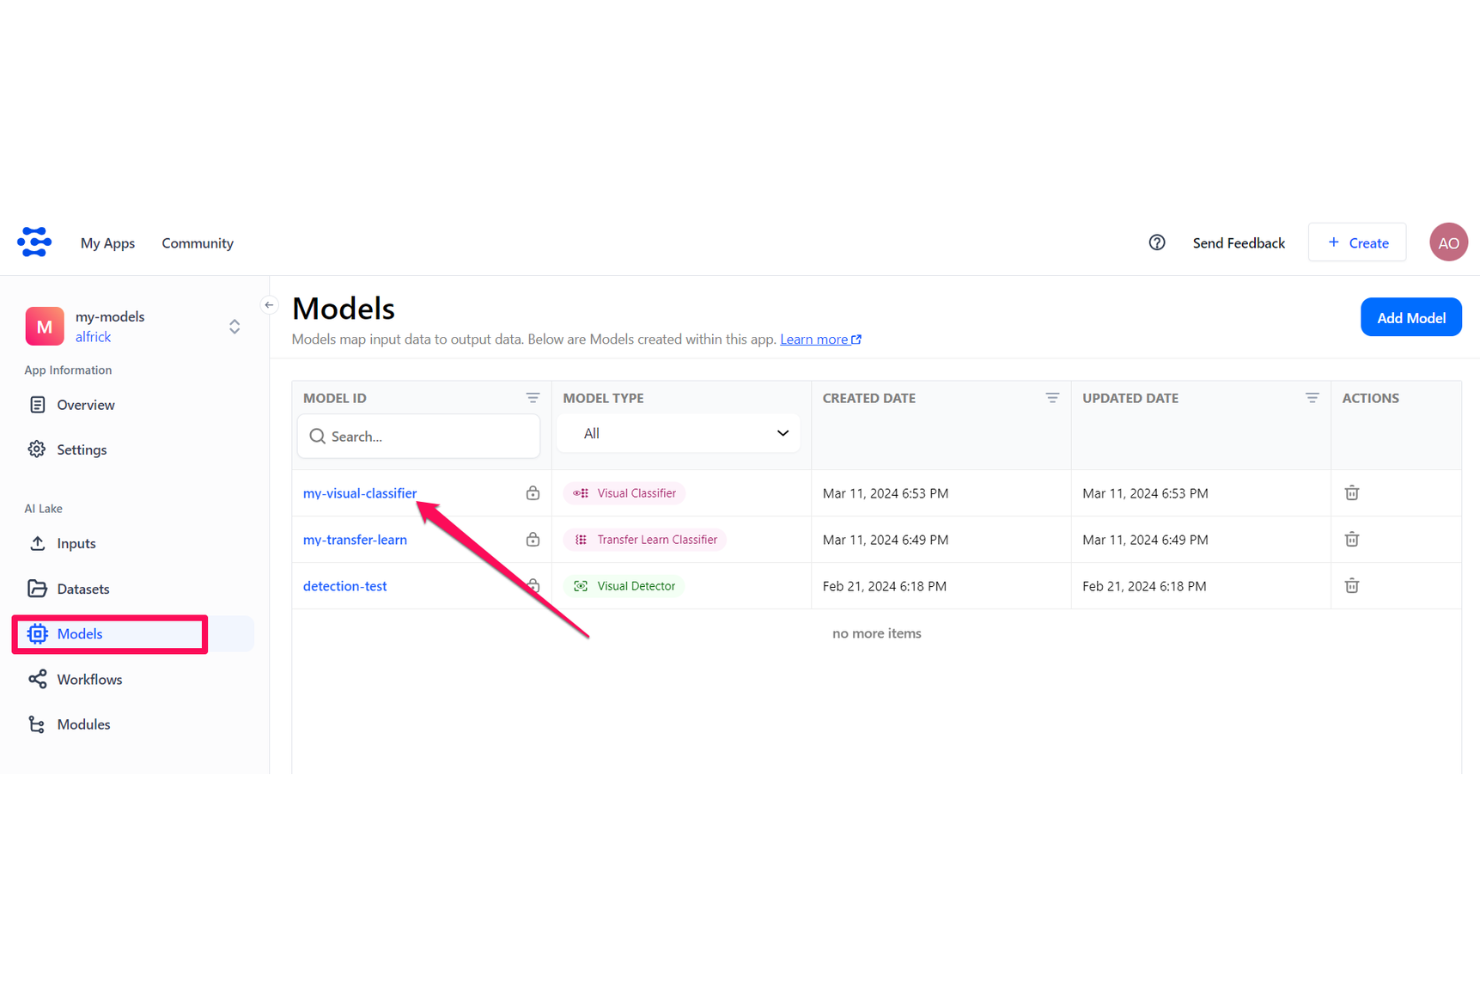Remove detection-test using its trash icon
This screenshot has width=1480, height=987.
[x=1351, y=586]
